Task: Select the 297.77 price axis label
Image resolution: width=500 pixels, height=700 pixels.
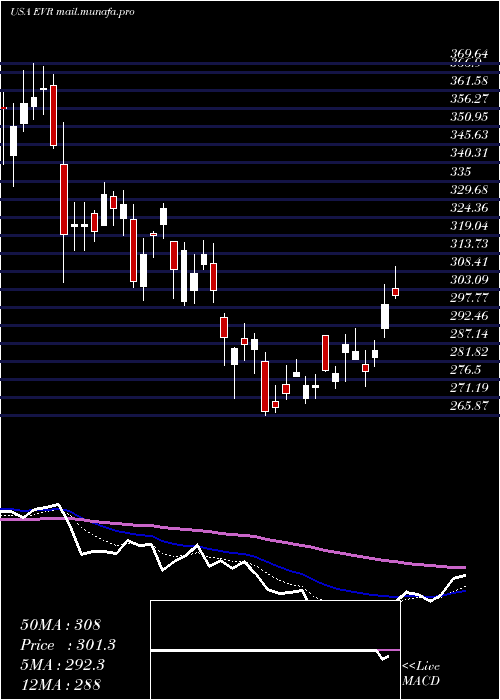Action: click(468, 298)
